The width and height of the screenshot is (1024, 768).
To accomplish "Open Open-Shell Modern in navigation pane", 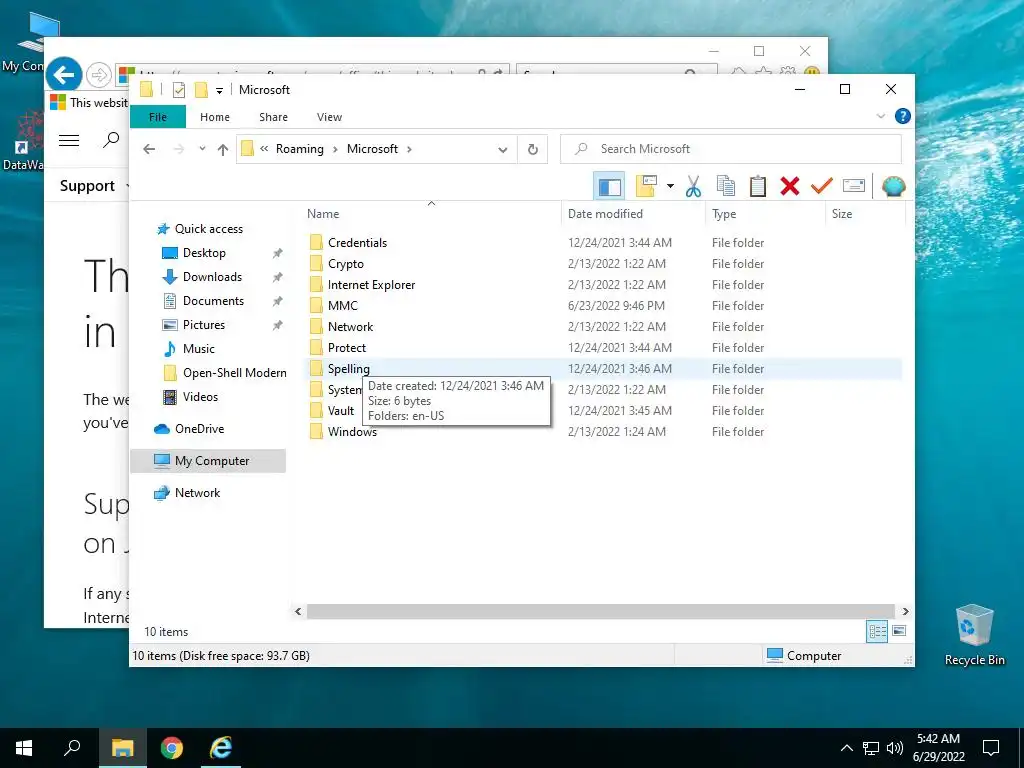I will click(x=234, y=373).
